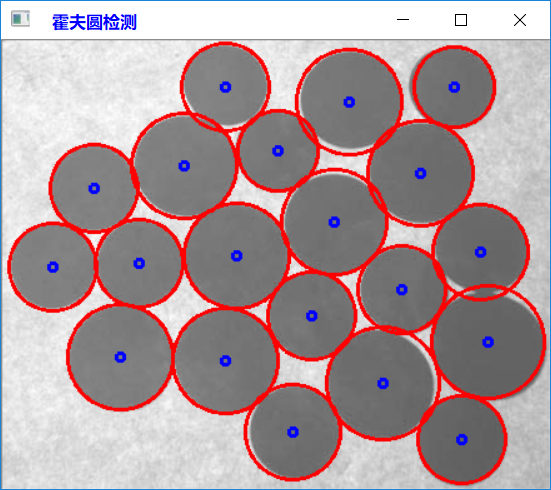Screen dimensions: 551x490
Task: Maximize the 霍夫圆检测 window
Action: pos(461,20)
